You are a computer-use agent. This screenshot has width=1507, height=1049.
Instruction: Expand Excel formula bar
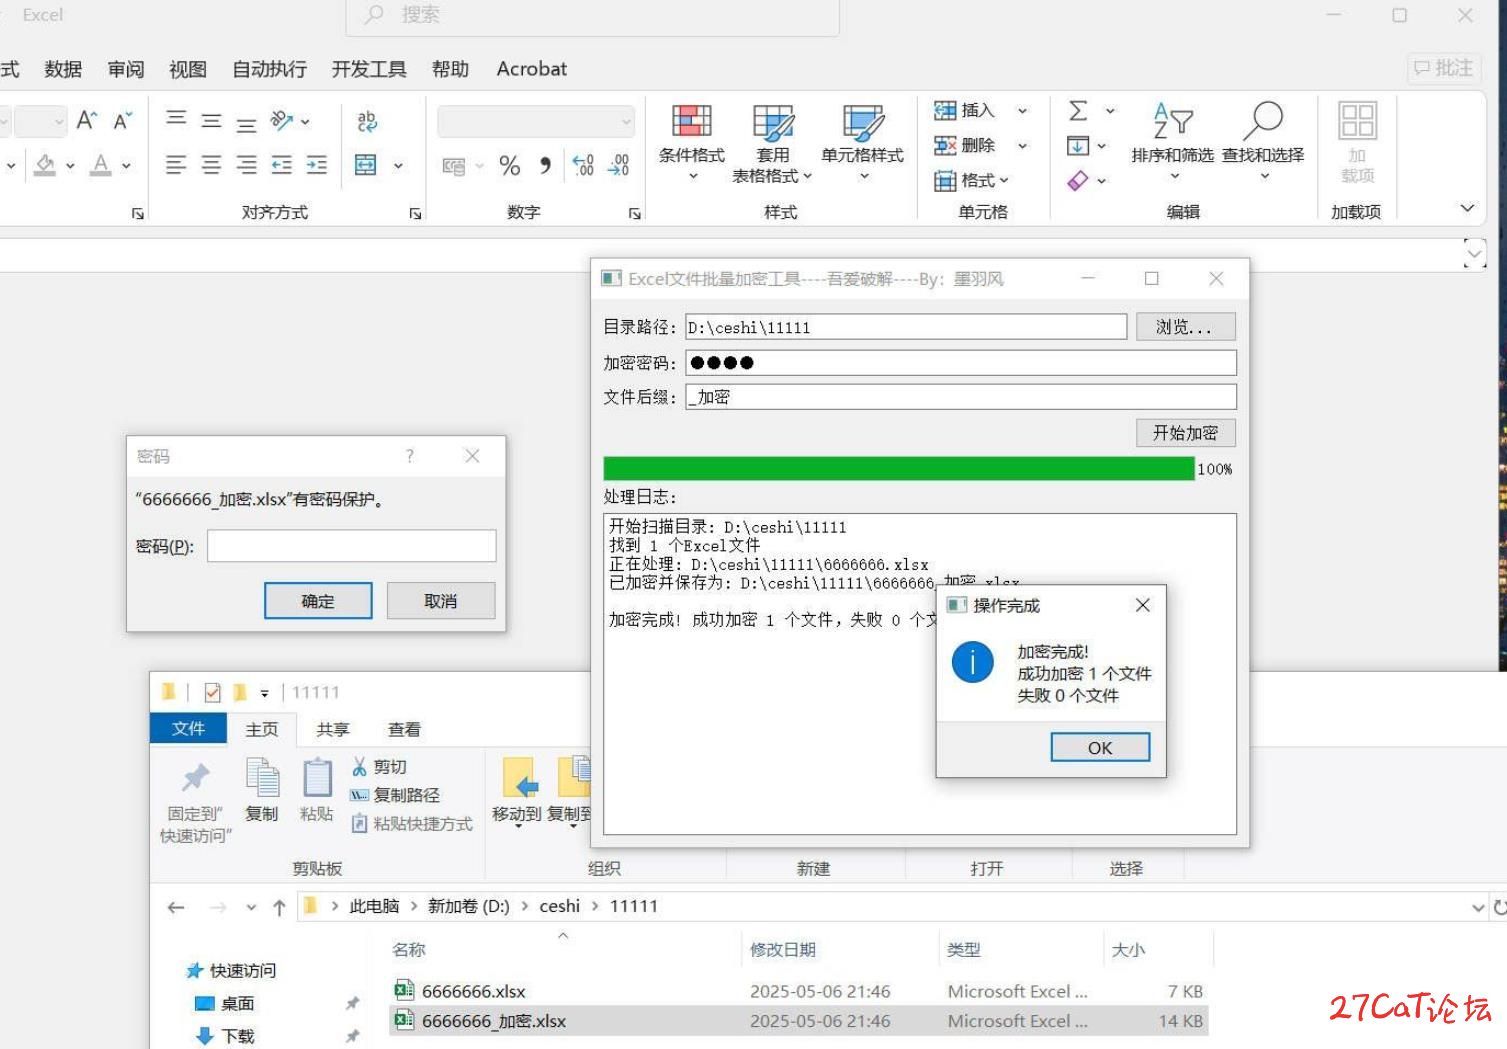pyautogui.click(x=1474, y=254)
